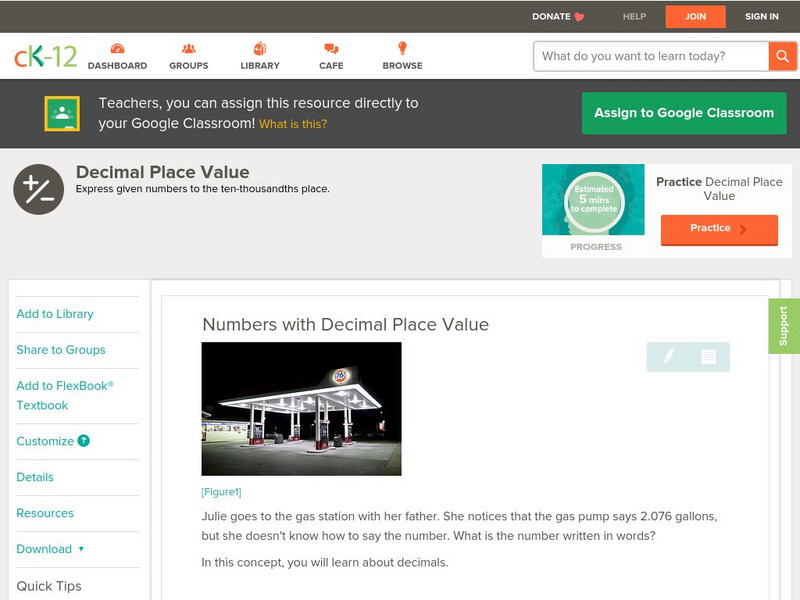Focus the 'What do you want to learn today?' search field
Image resolution: width=800 pixels, height=600 pixels.
[651, 56]
